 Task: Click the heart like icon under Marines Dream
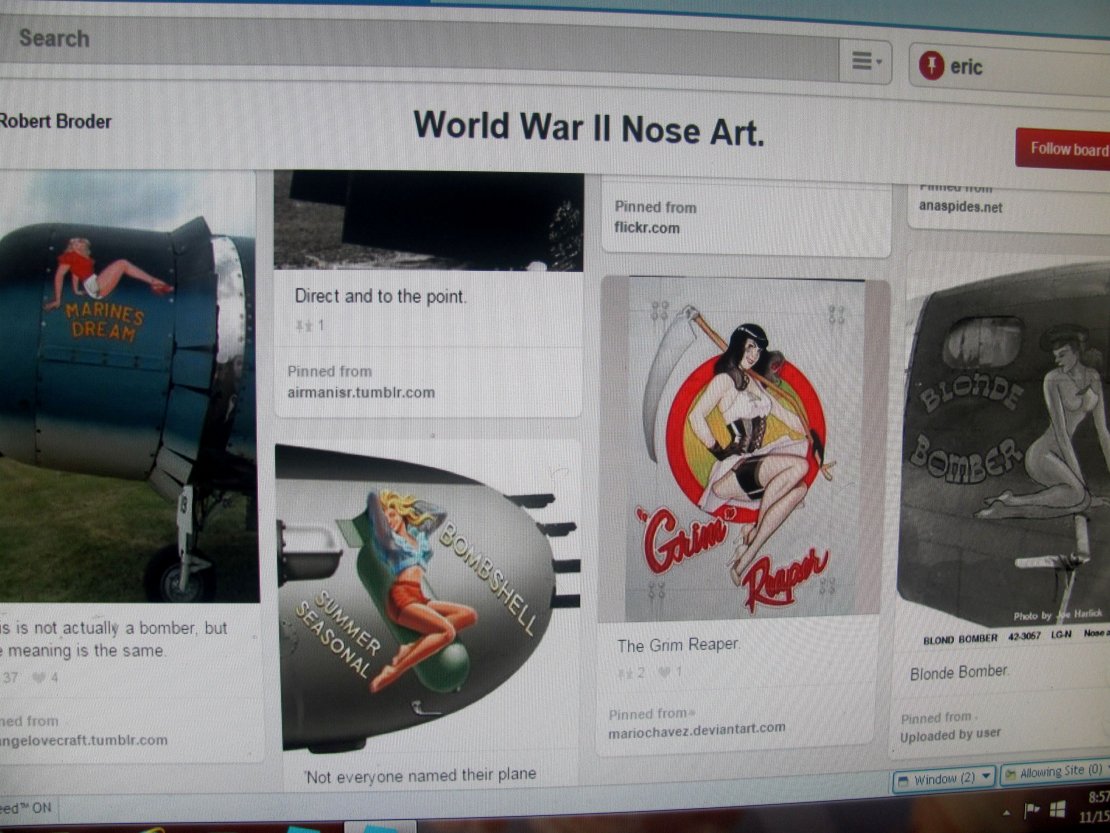(40, 678)
